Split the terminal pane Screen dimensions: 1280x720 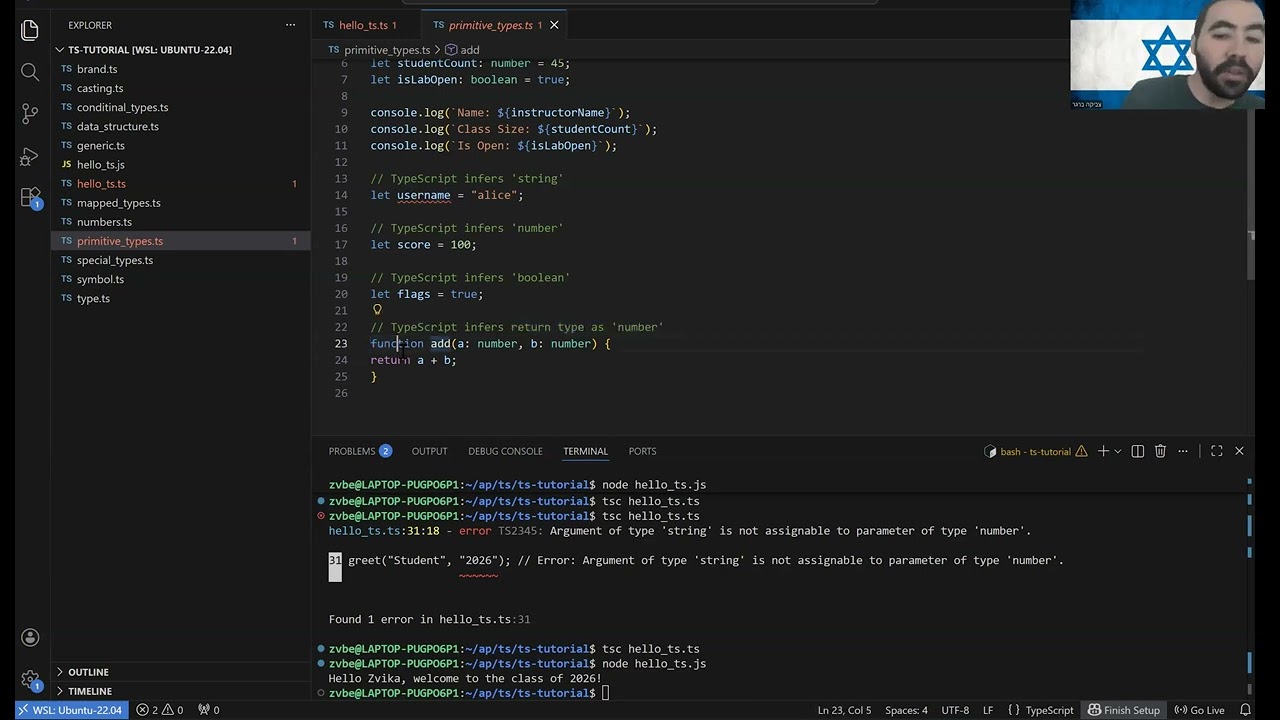(1137, 451)
